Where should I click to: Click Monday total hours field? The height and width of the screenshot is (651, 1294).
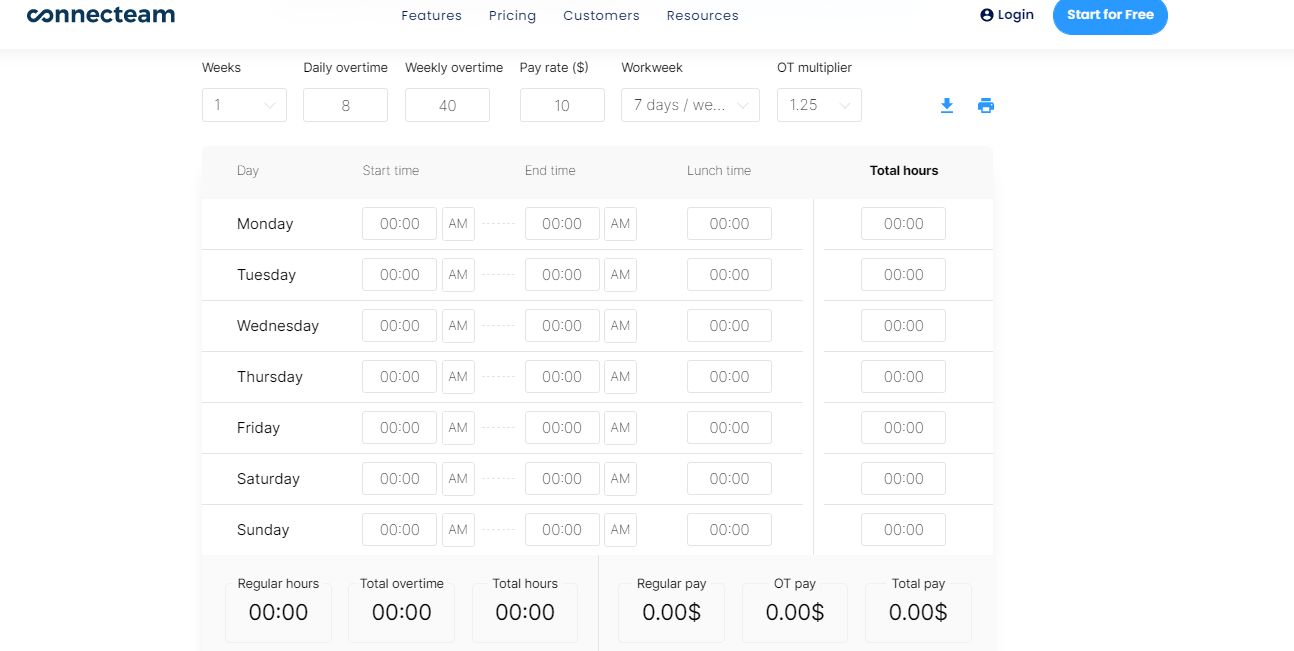click(x=903, y=224)
